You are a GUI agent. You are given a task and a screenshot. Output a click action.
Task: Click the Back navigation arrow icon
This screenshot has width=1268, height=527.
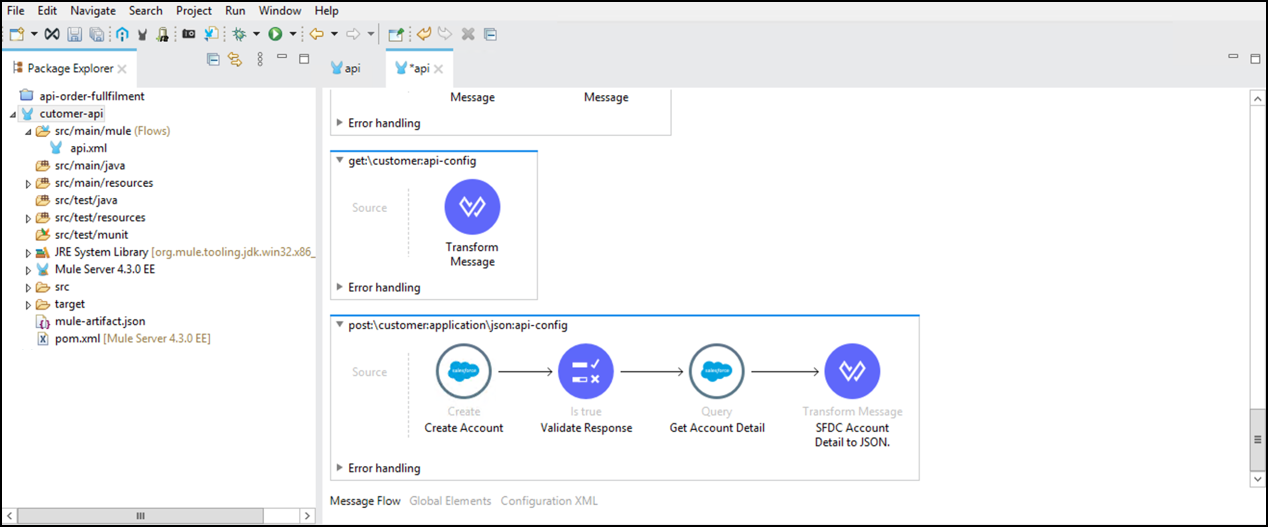(317, 34)
